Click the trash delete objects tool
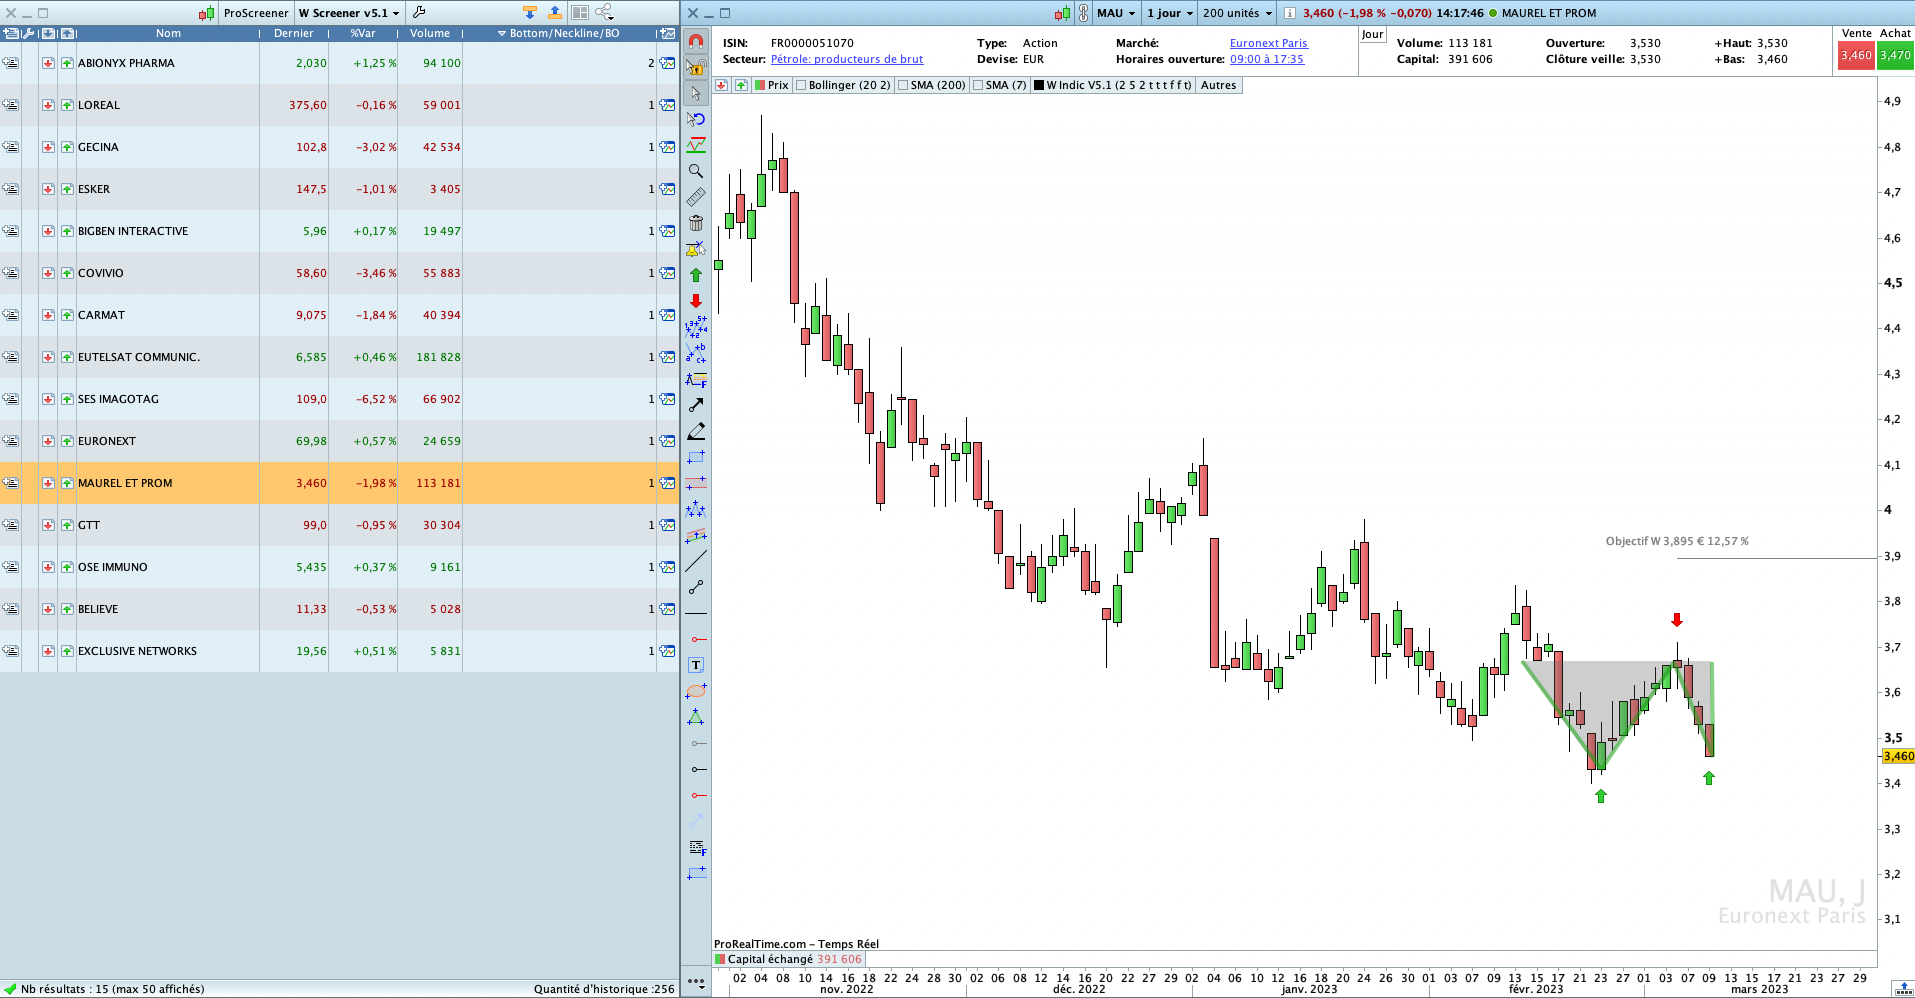Image resolution: width=1915 pixels, height=998 pixels. 696,223
